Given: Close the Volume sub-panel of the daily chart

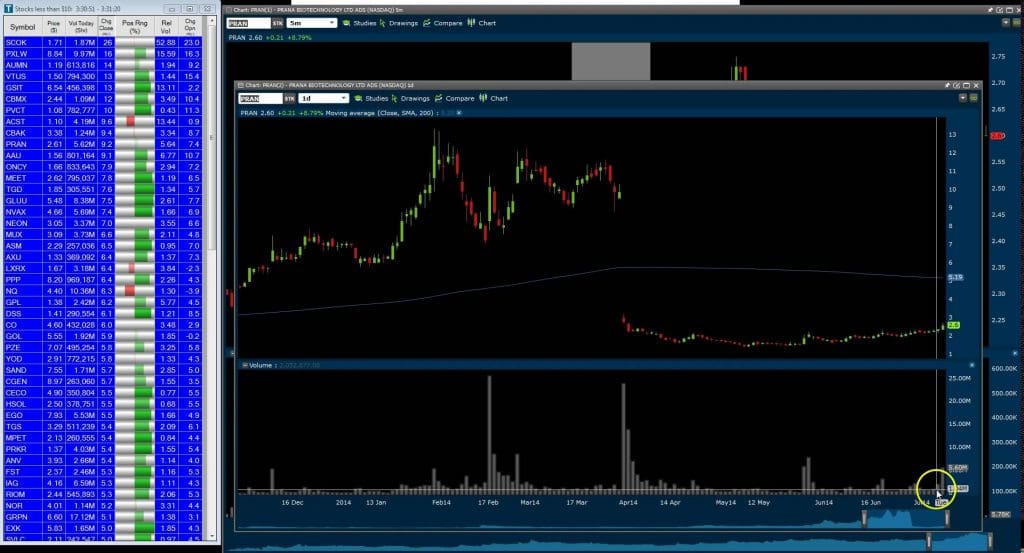Looking at the screenshot, I should [x=971, y=365].
